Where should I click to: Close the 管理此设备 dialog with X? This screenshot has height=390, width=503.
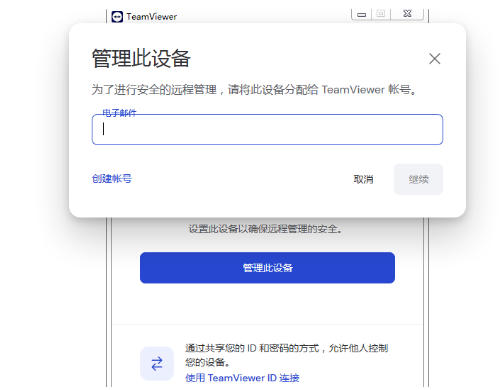434,59
